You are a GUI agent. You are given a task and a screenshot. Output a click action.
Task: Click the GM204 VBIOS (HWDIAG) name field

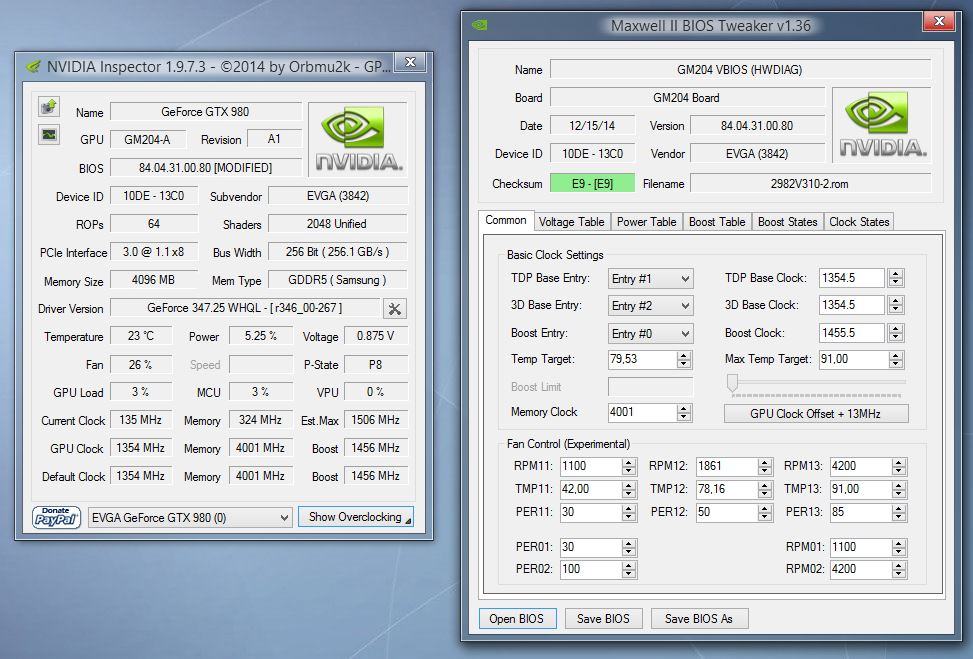tap(740, 69)
